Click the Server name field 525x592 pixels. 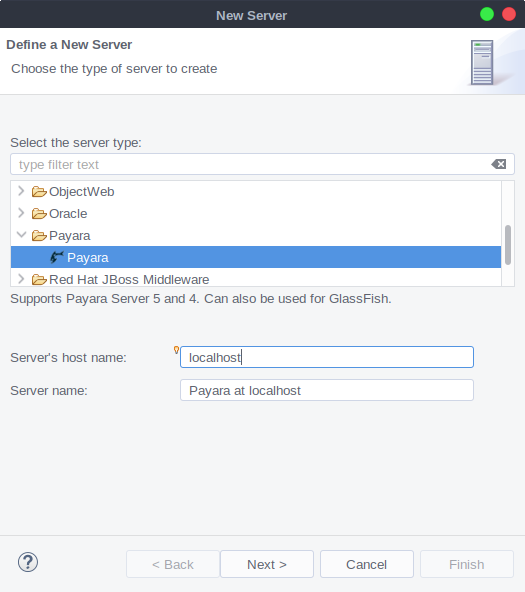click(x=327, y=390)
